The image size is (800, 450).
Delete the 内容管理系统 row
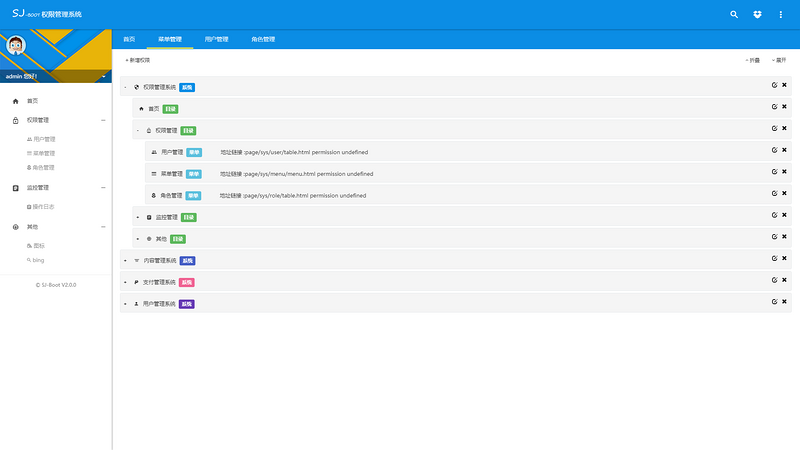pyautogui.click(x=784, y=259)
